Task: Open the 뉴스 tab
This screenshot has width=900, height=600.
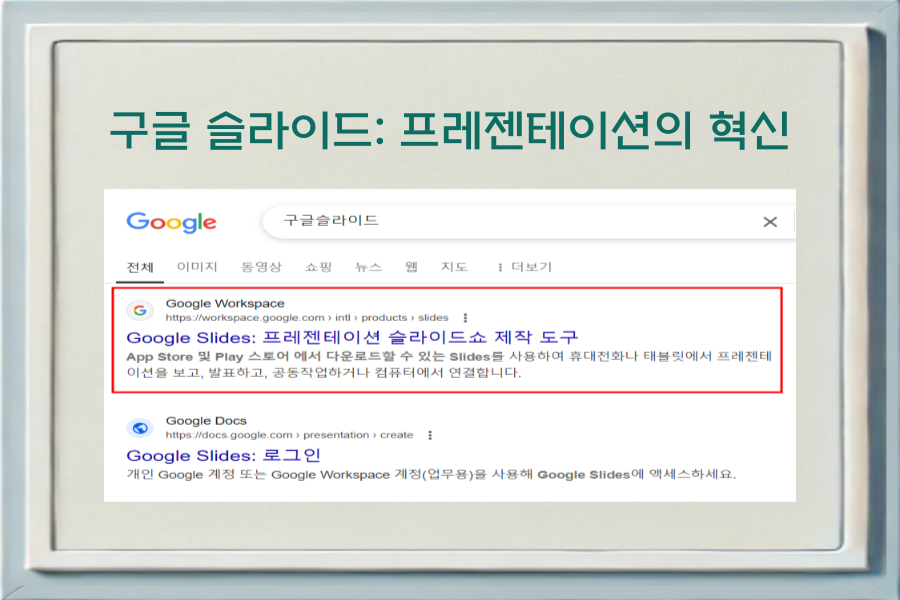Action: click(368, 266)
